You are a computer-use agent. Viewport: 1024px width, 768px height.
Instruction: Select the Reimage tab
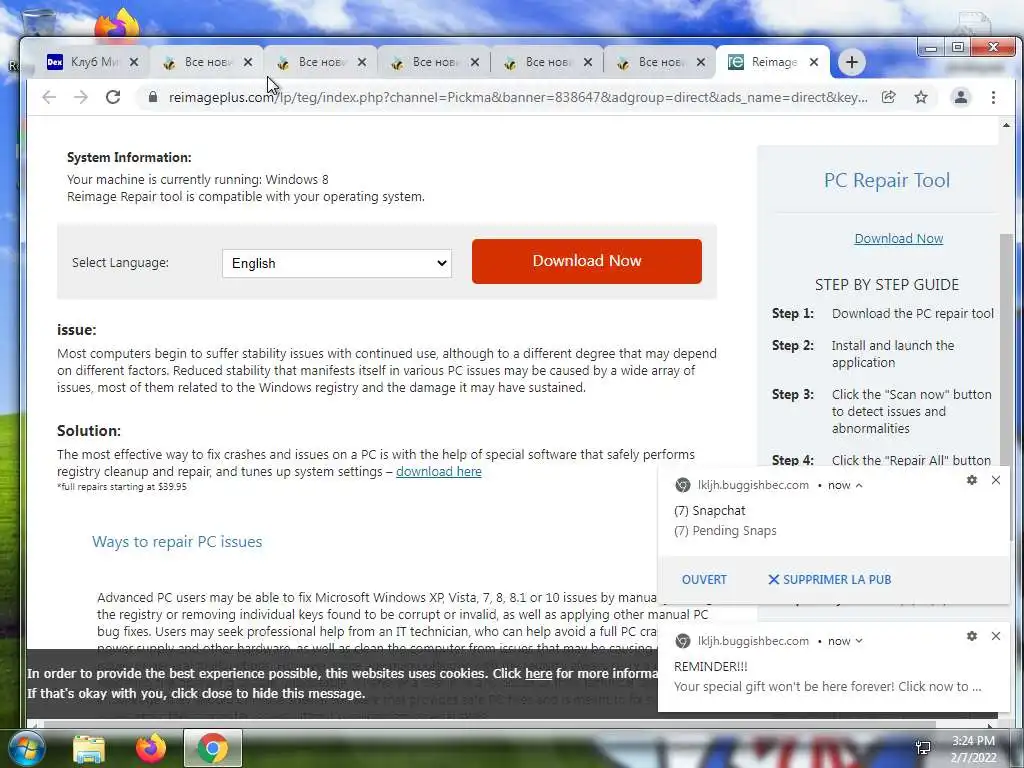[x=773, y=62]
